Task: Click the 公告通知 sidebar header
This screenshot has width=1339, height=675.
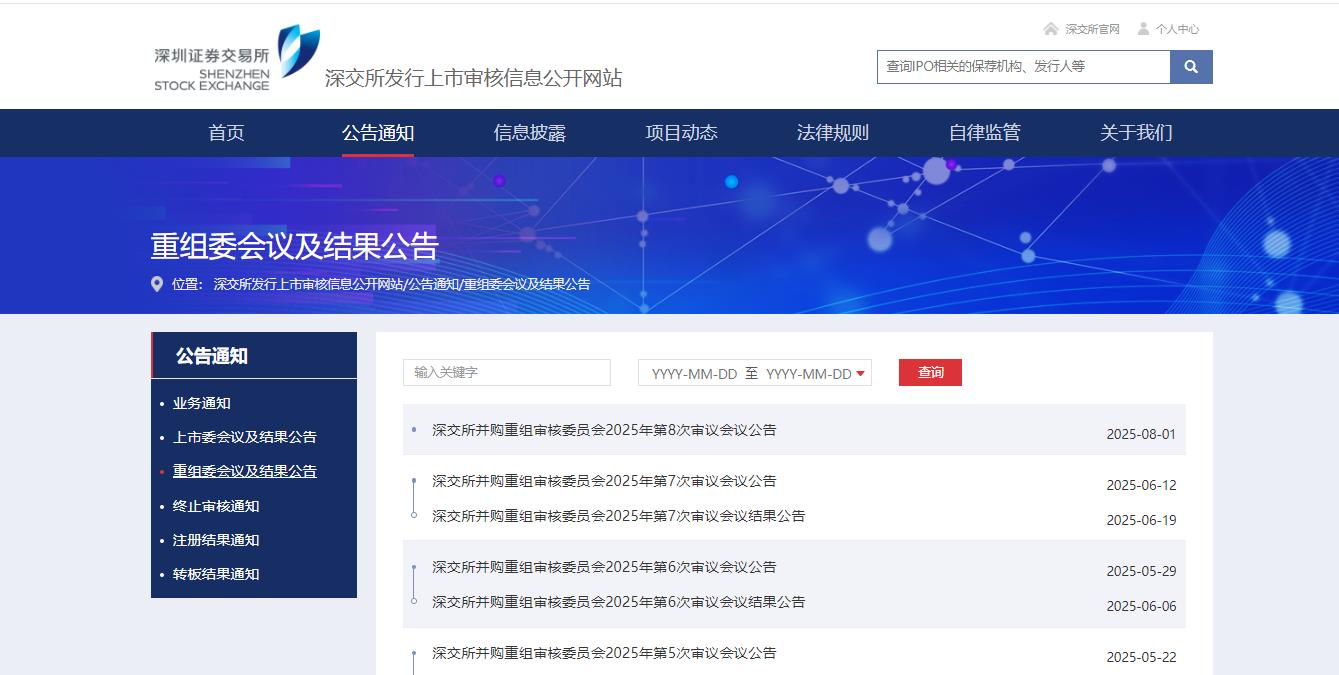Action: point(254,355)
